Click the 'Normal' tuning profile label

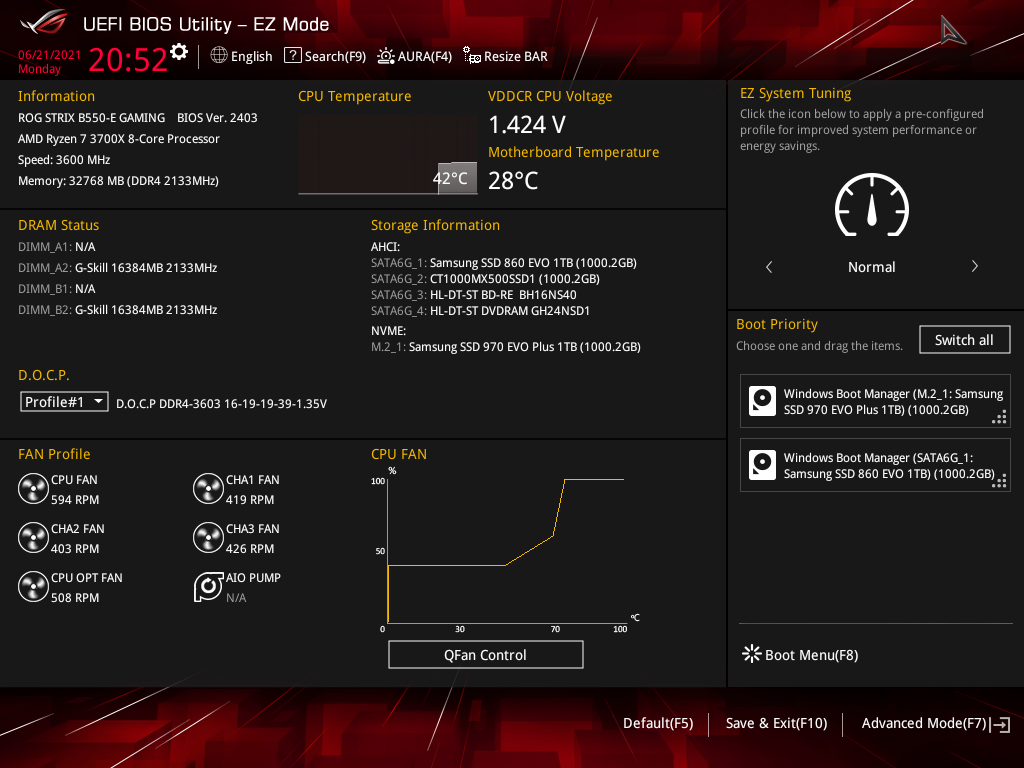(872, 266)
